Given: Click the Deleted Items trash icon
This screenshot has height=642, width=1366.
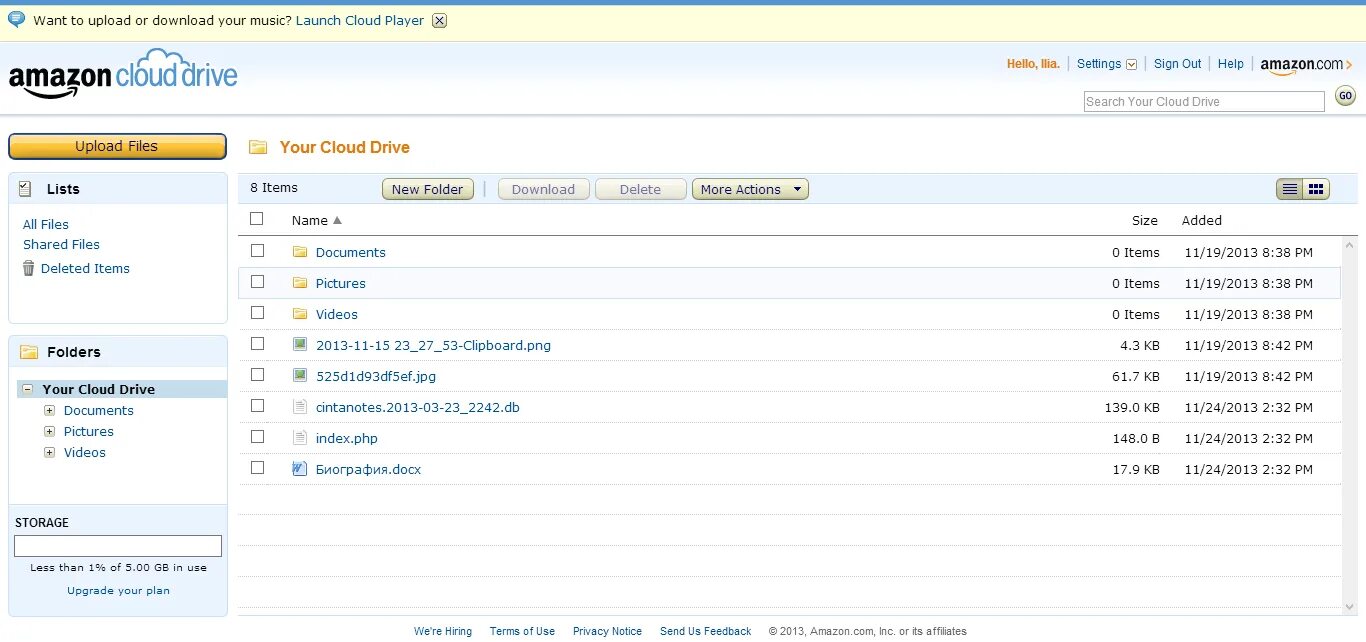Looking at the screenshot, I should (x=29, y=268).
